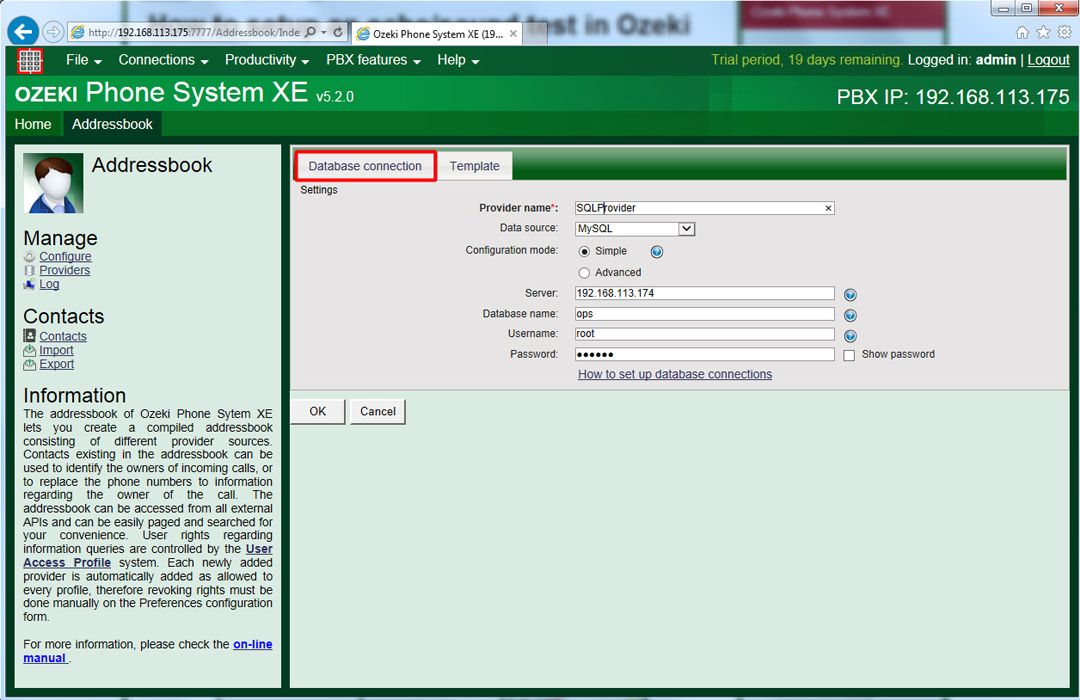Expand the Connections menu
Image resolution: width=1080 pixels, height=700 pixels.
tap(163, 60)
